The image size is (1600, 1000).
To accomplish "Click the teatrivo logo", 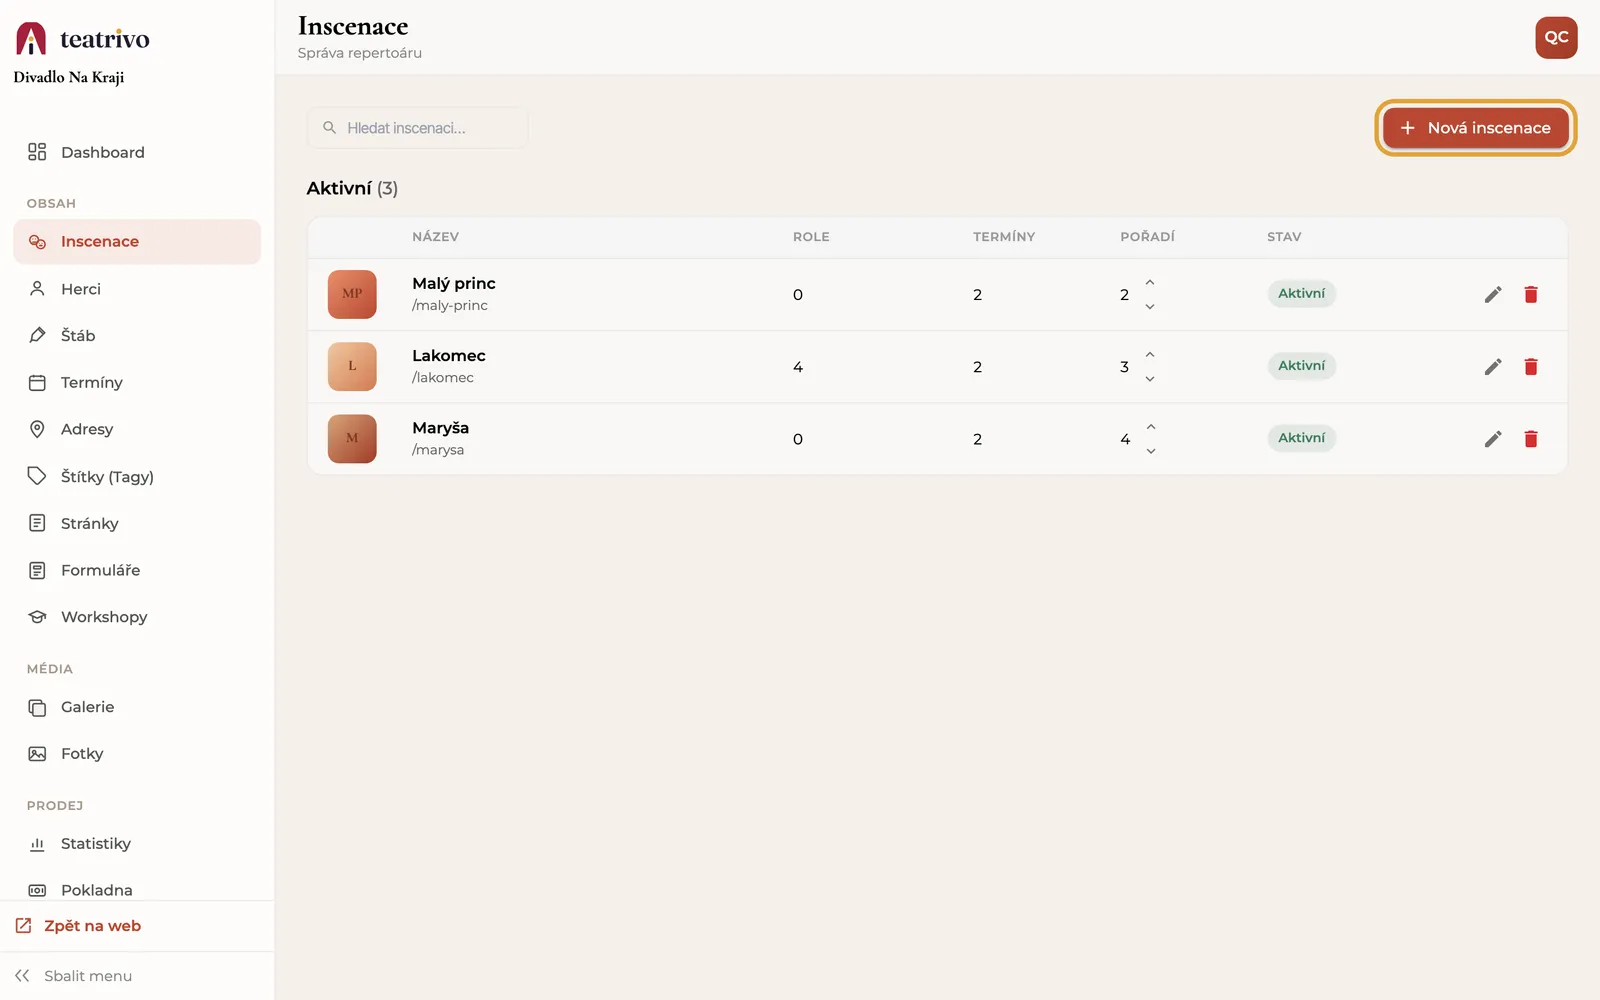I will 83,39.
